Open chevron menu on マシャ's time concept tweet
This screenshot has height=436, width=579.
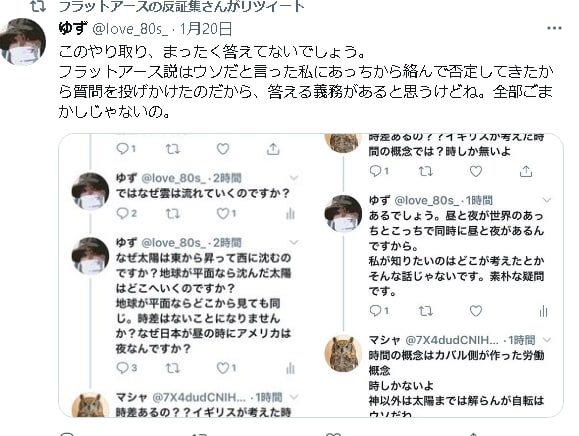pyautogui.click(x=547, y=340)
